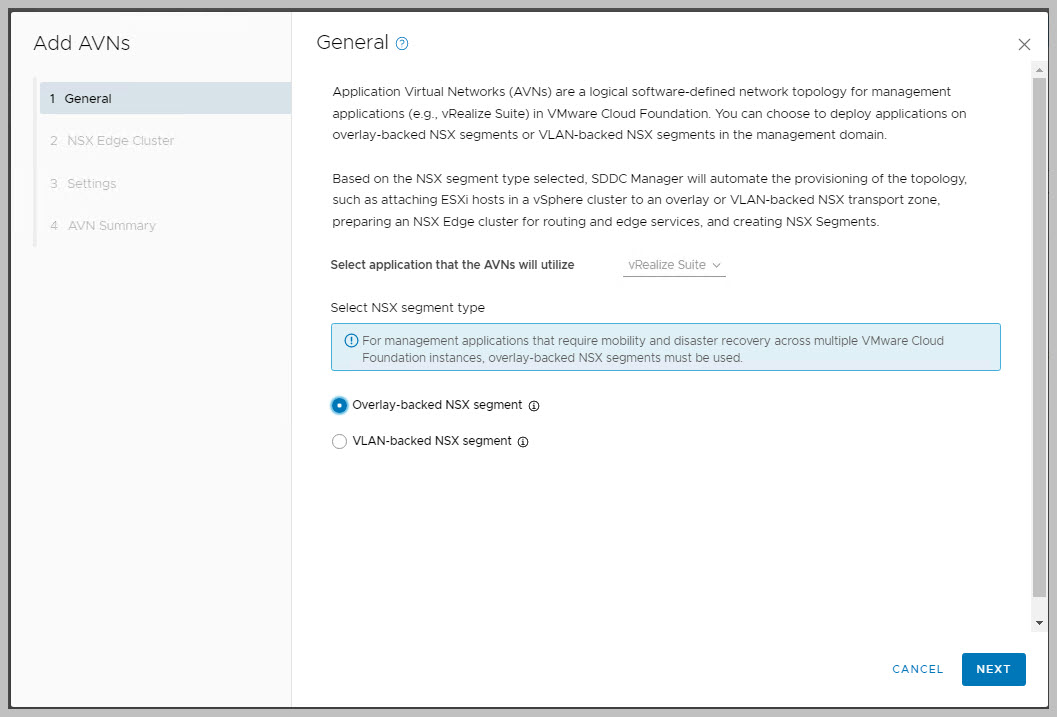Select the Overlay-backed NSX segment radio button

340,406
